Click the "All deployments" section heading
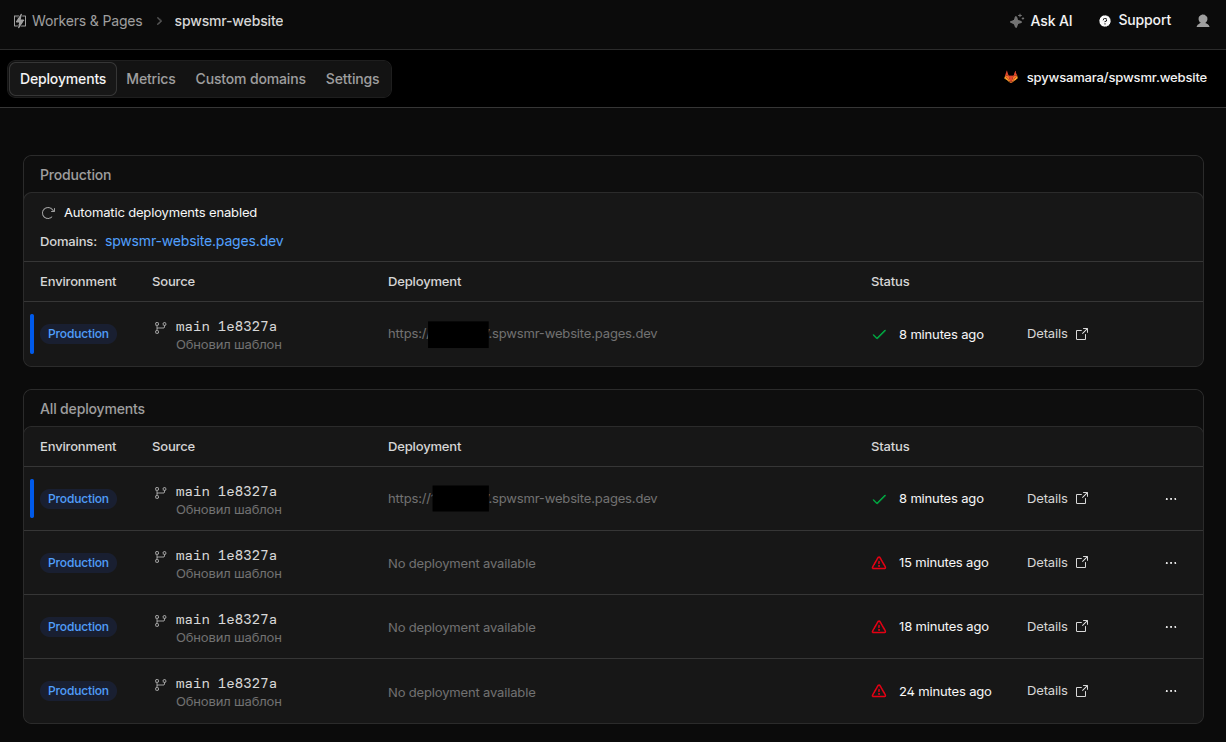The width and height of the screenshot is (1226, 742). click(x=92, y=409)
